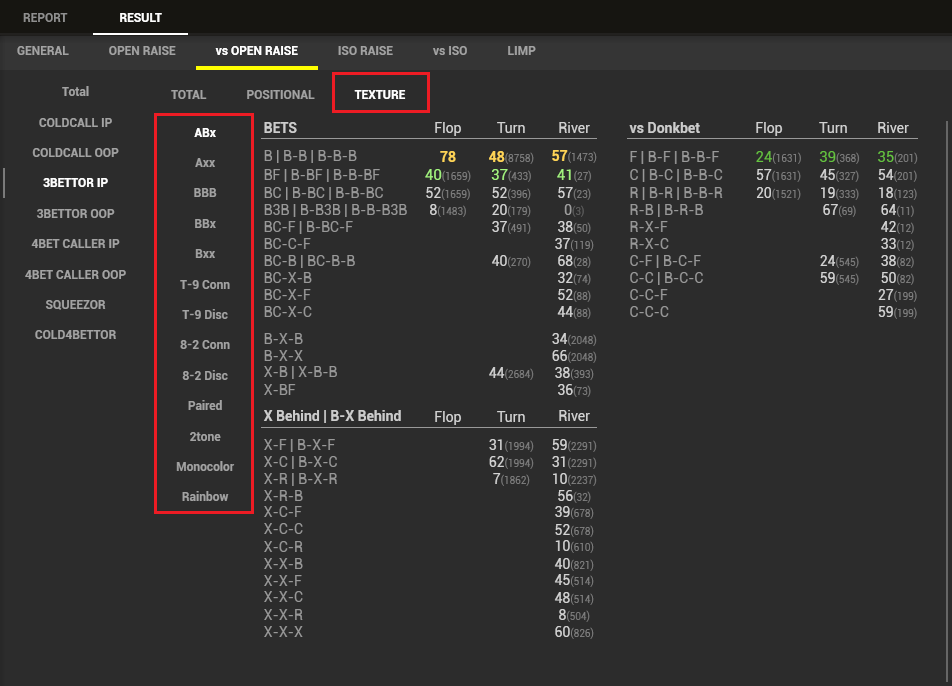
Task: Go to the ISO RAISE tab
Action: point(365,51)
